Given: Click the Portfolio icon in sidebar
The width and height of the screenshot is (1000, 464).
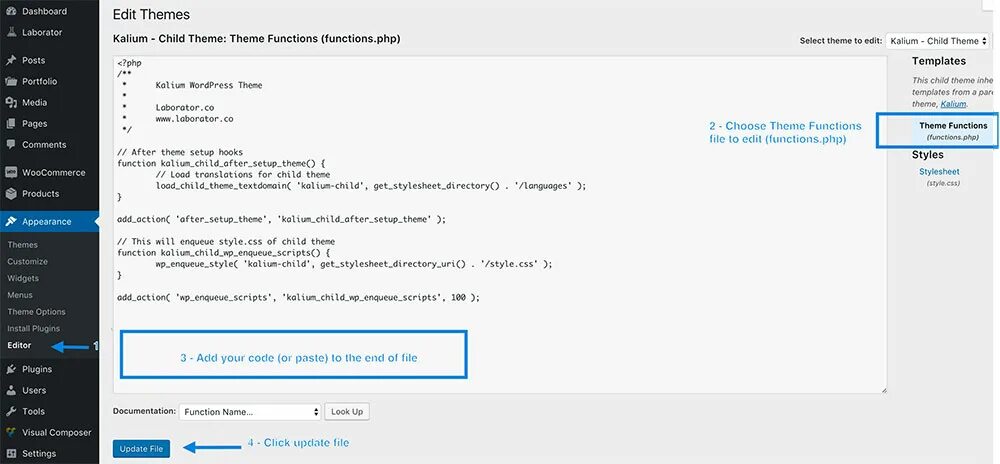Looking at the screenshot, I should point(11,82).
